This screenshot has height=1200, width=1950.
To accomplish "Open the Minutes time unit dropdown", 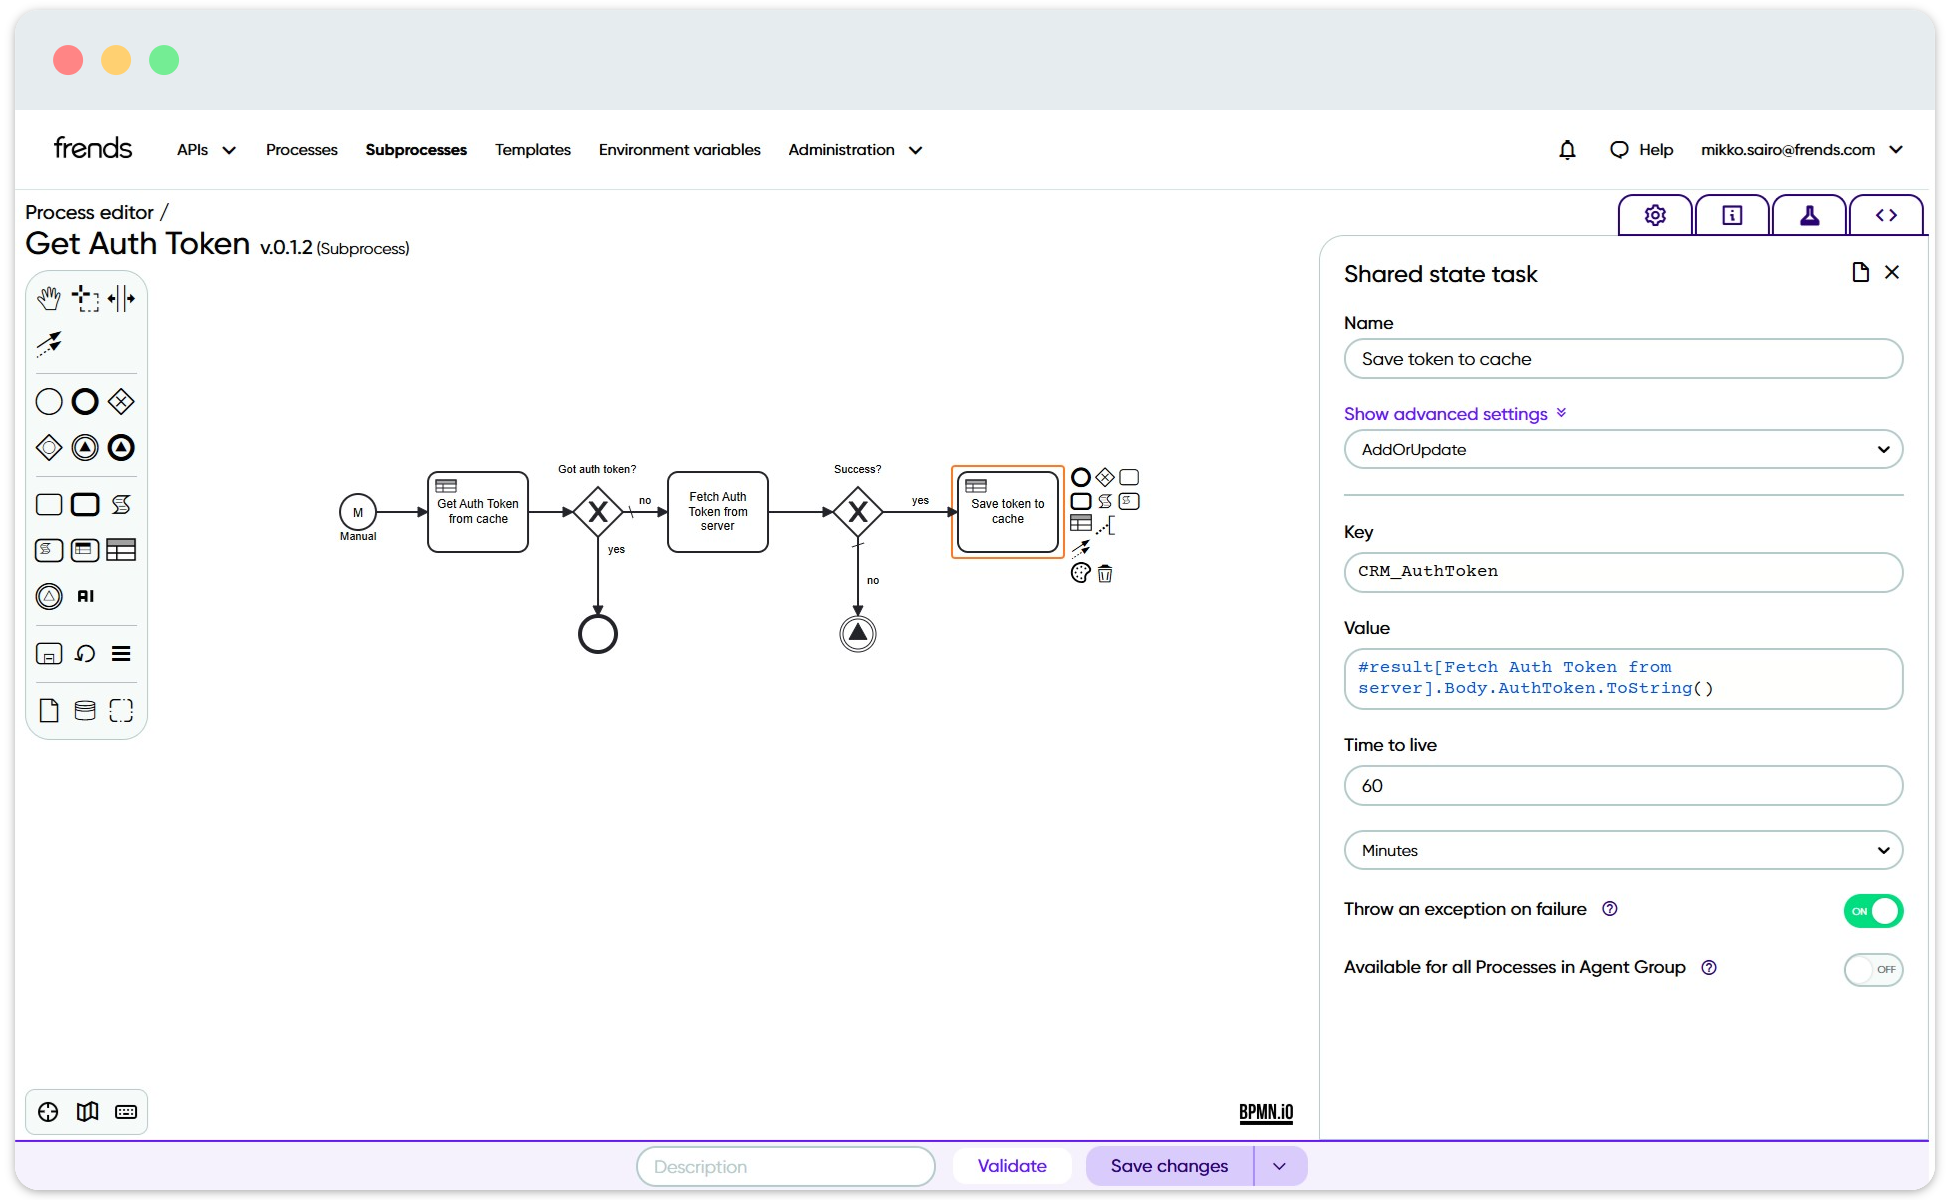I will [x=1622, y=850].
